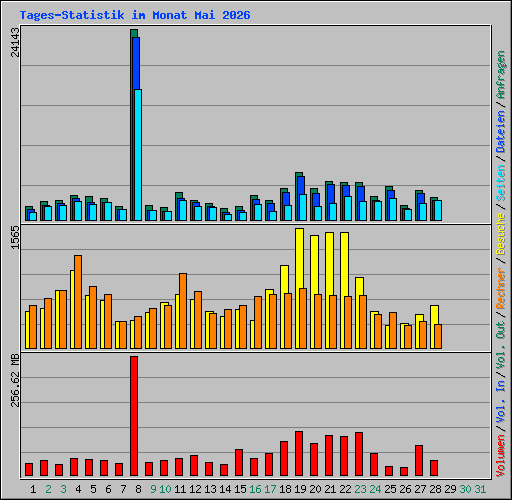Click the red volume bar for day 8
Image resolution: width=512 pixels, height=500 pixels.
click(134, 416)
